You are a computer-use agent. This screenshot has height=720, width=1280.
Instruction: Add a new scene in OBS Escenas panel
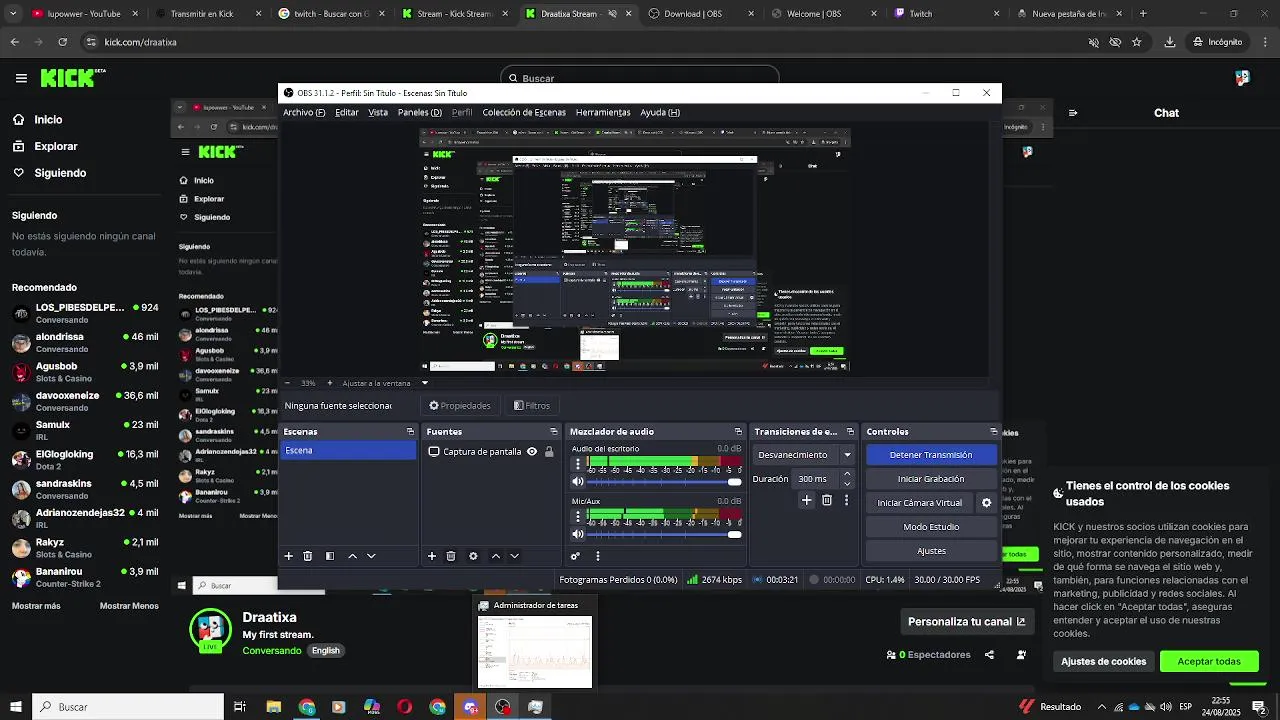click(289, 556)
